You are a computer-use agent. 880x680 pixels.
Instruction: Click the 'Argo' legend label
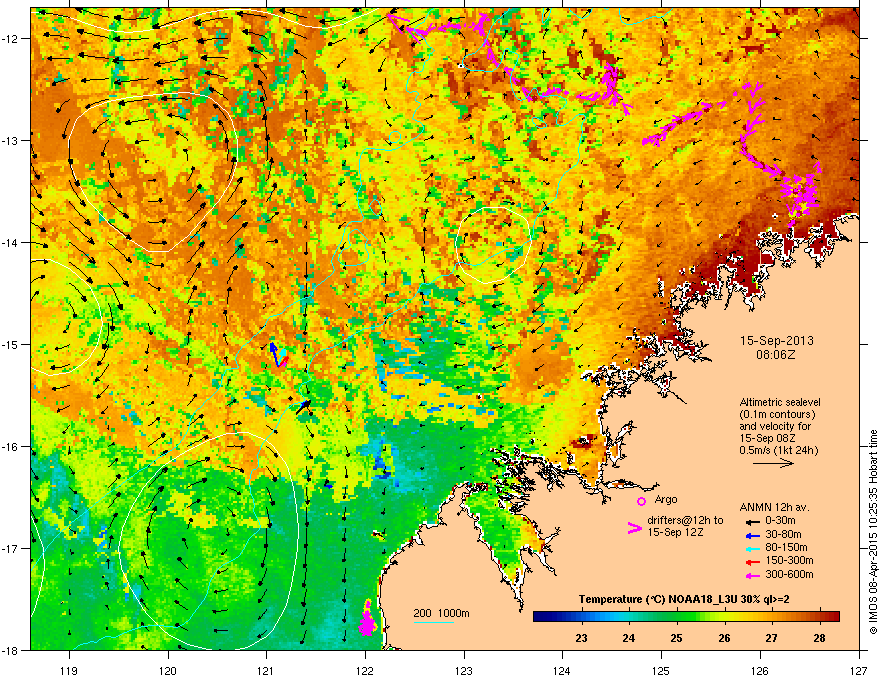pos(666,499)
